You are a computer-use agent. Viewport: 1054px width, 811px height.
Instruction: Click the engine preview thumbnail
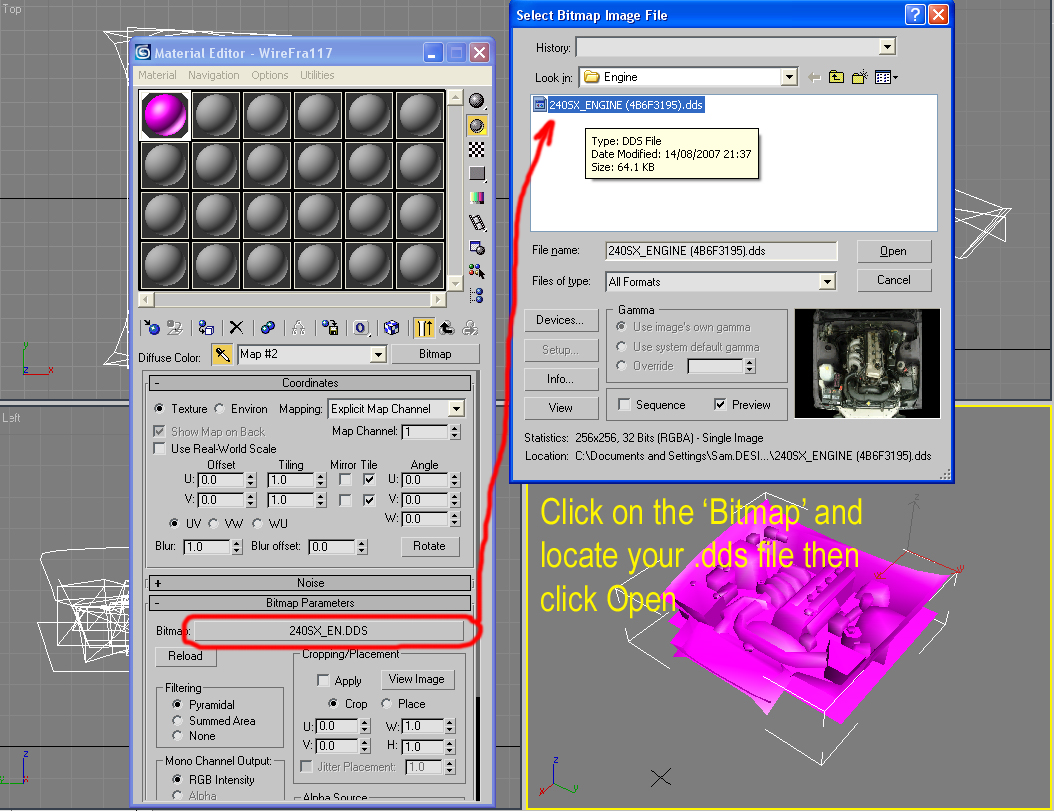point(867,363)
